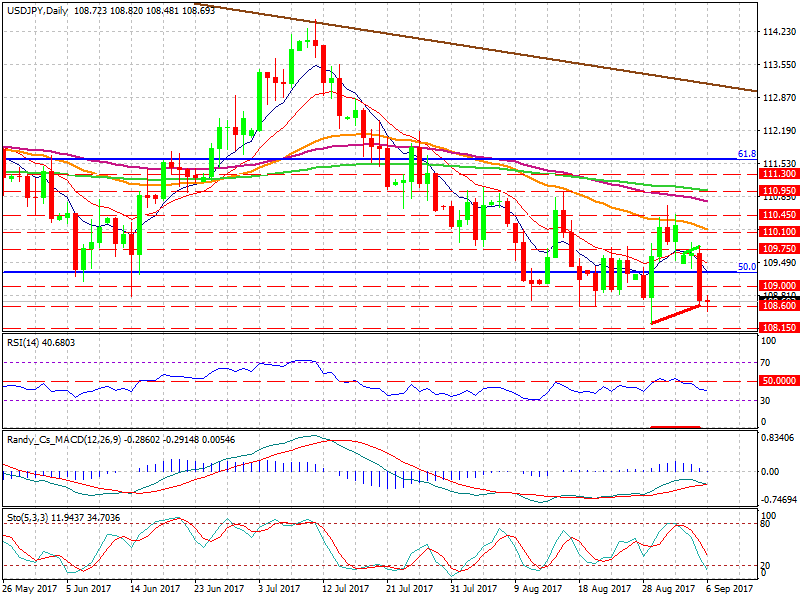Select the red 108.150 level tag
Viewport: 800px width, 600px height.
(779, 328)
